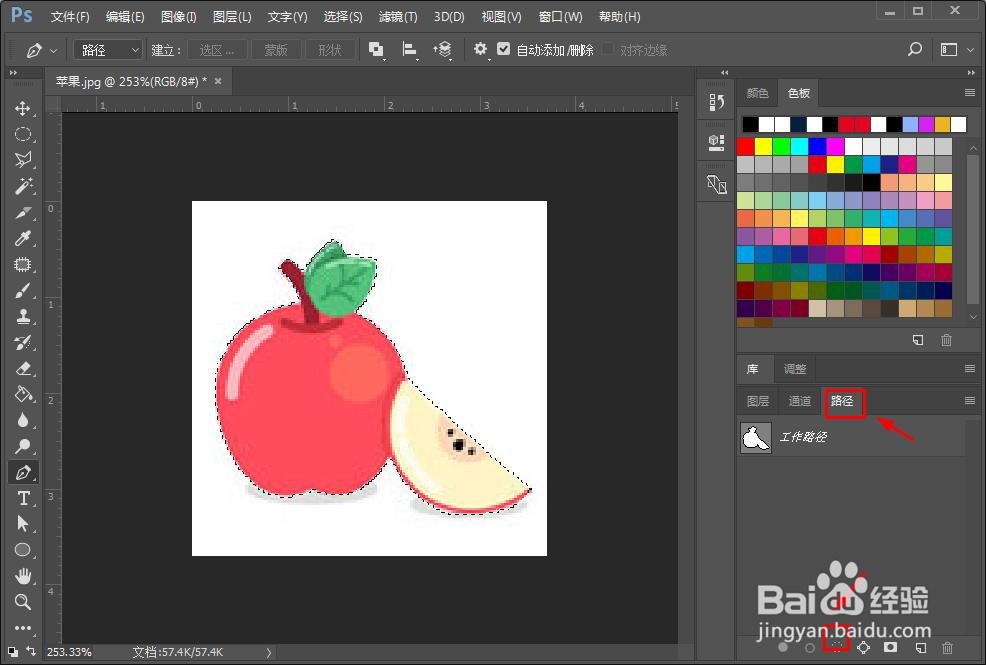Open collapsed History panel icon
986x665 pixels.
tap(717, 102)
